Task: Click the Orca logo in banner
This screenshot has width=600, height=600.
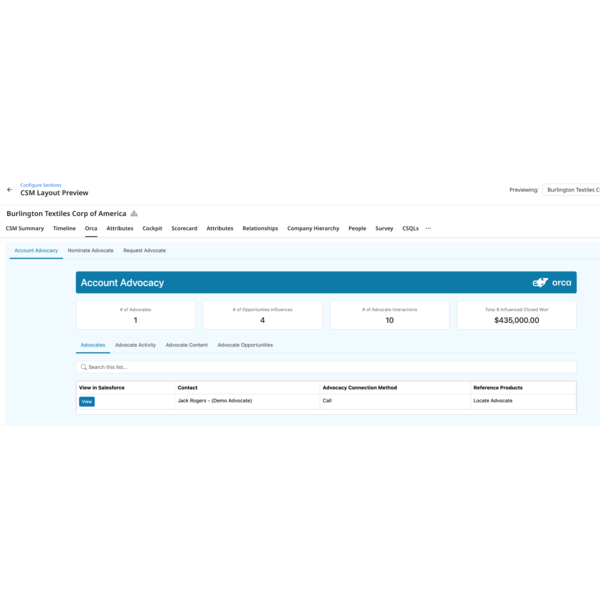Action: 551,282
